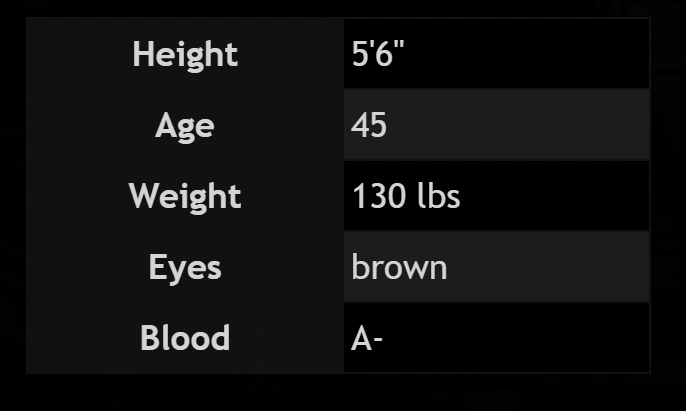Screen dimensions: 686x411
Task: Click empty space right of "A-" value
Action: pyautogui.click(x=520, y=338)
